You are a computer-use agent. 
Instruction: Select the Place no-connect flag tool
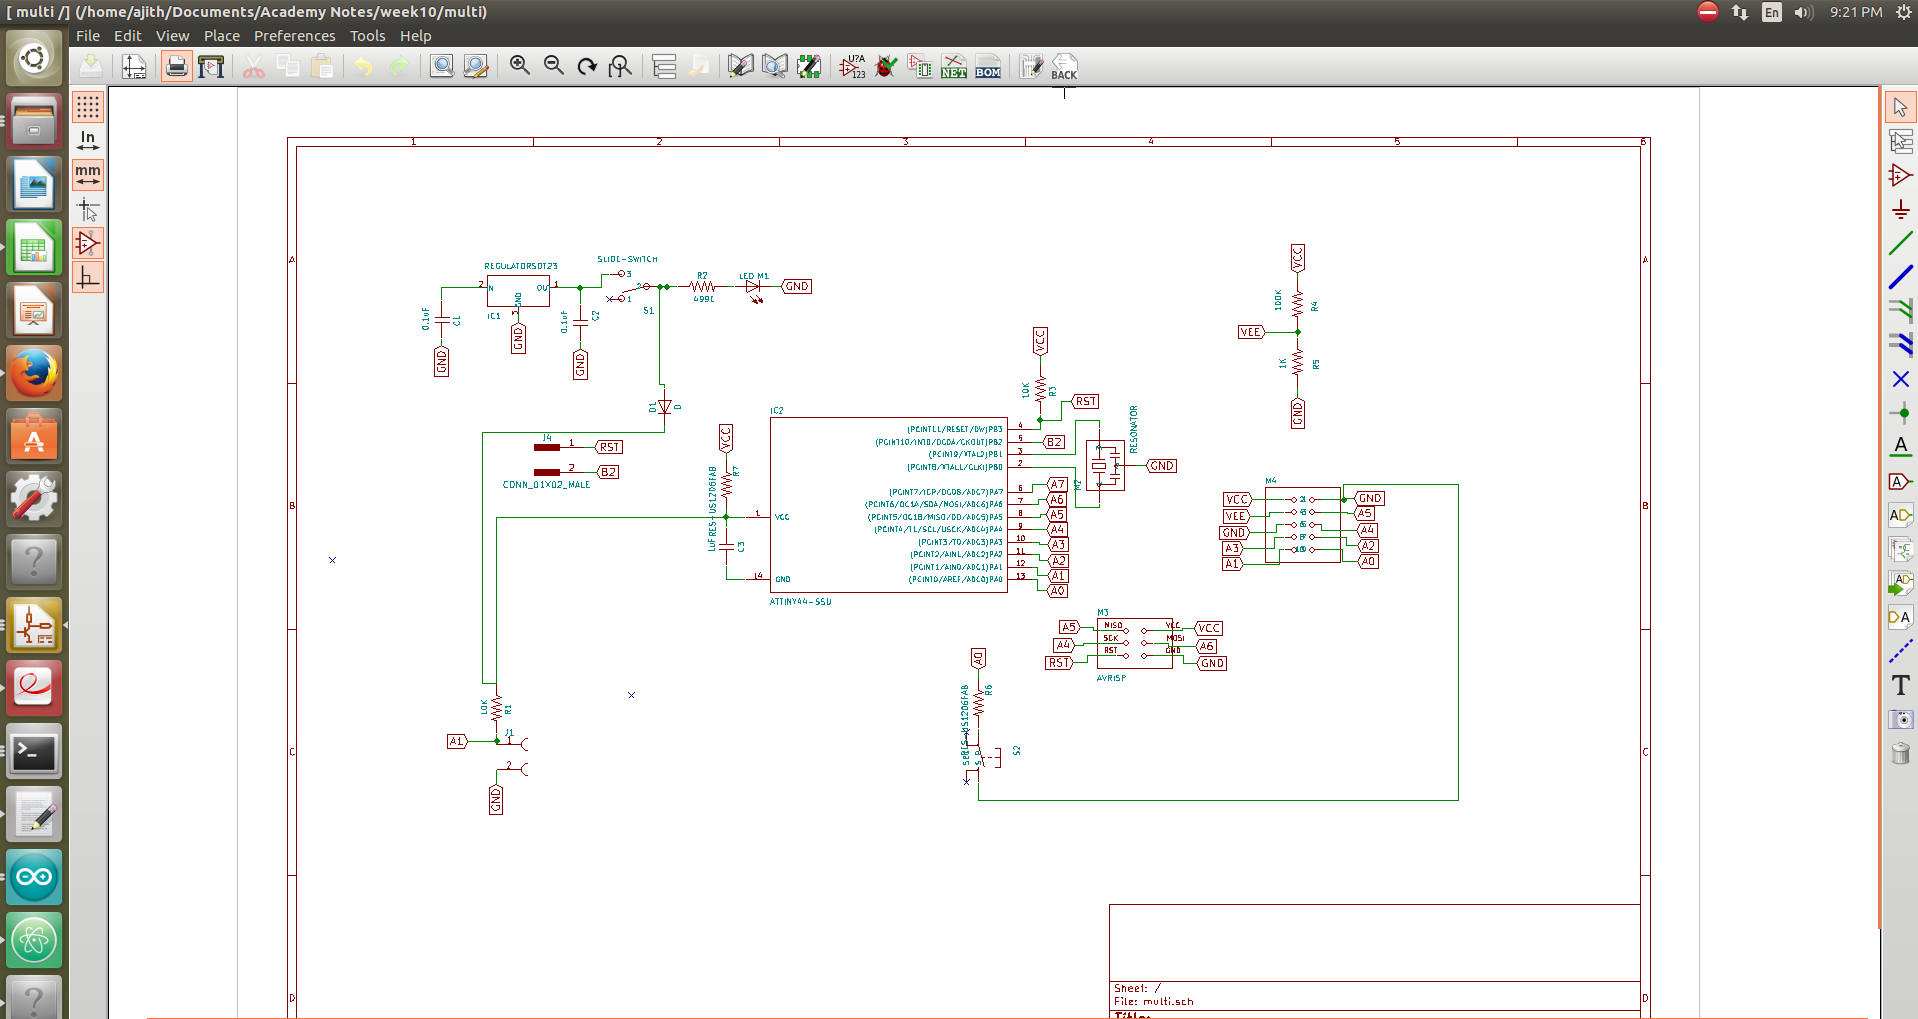1901,379
